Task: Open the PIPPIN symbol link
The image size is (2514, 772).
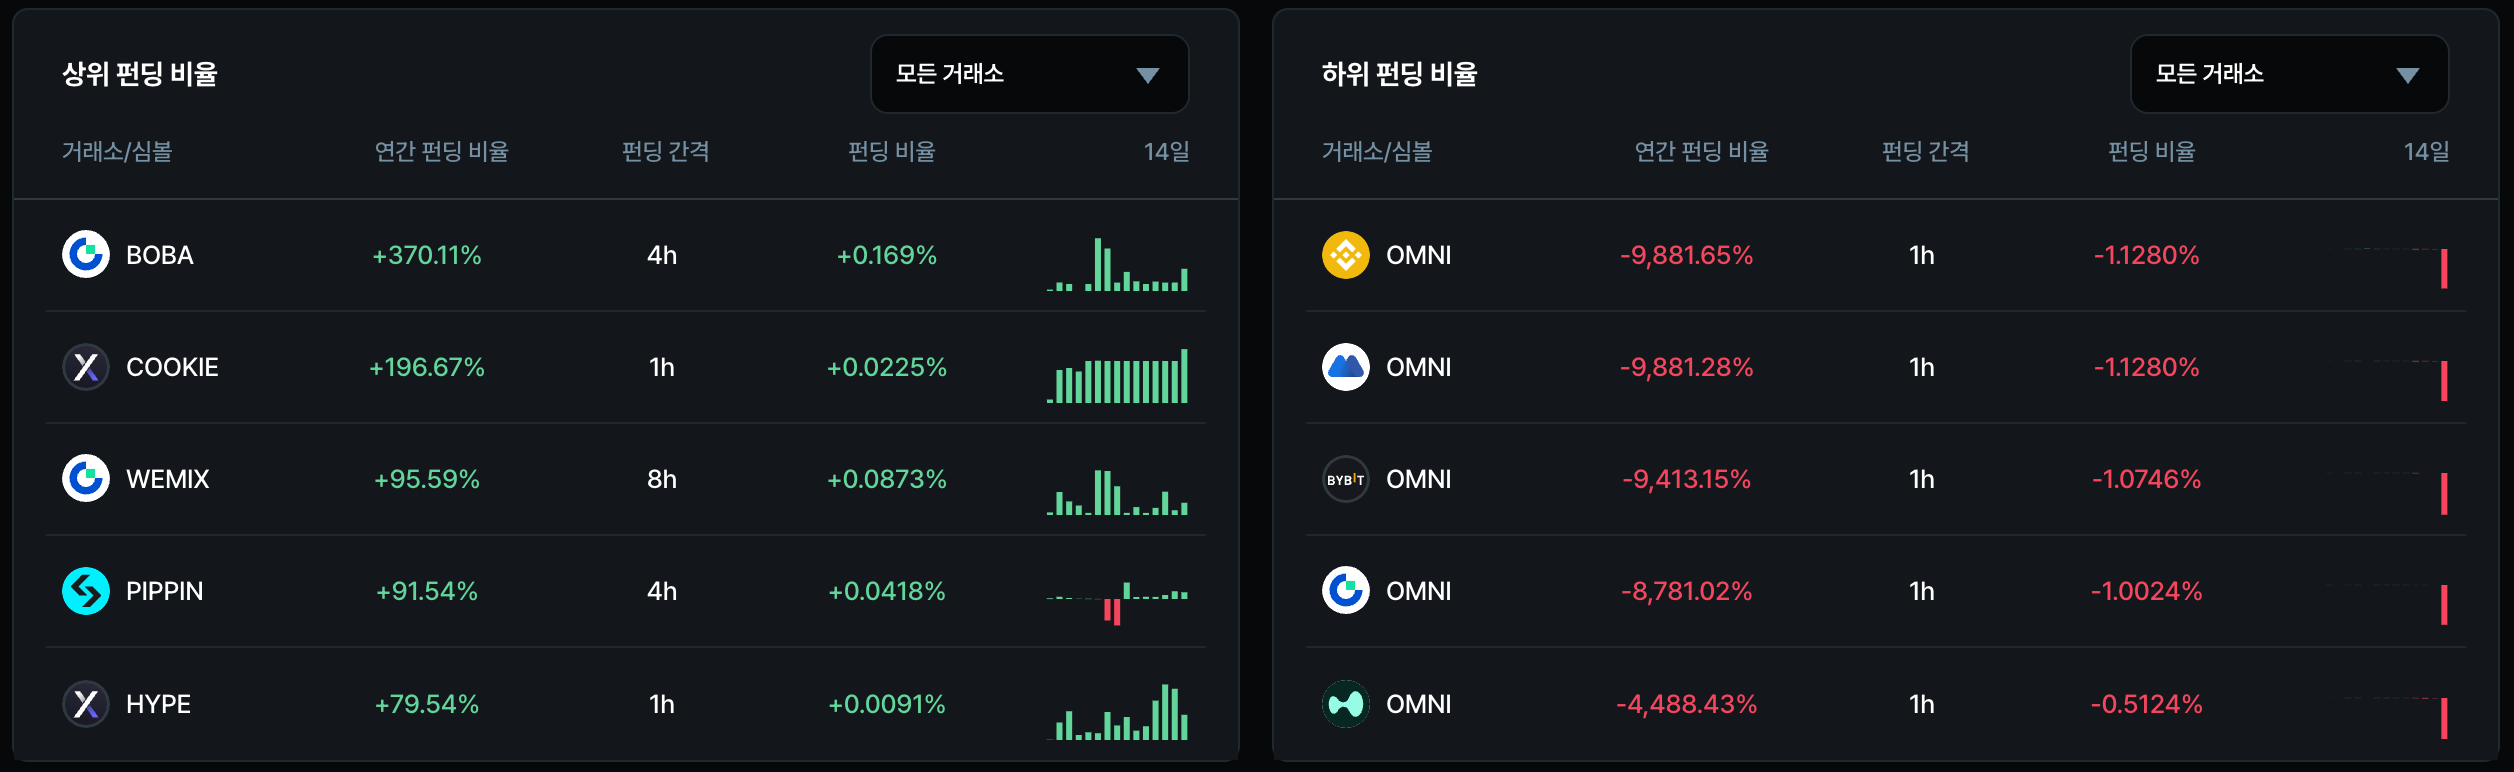Action: 164,591
